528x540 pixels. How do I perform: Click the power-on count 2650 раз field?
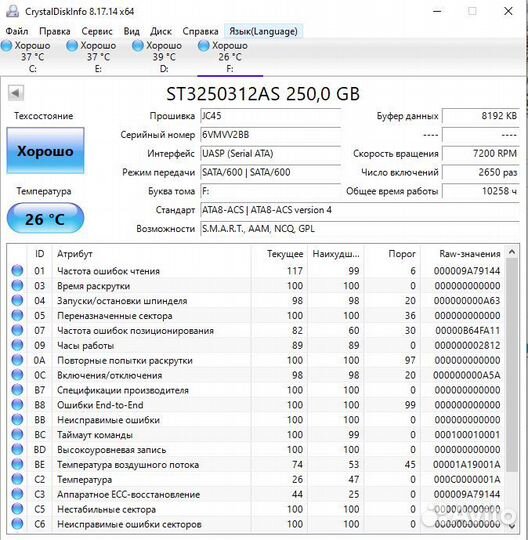click(x=481, y=172)
